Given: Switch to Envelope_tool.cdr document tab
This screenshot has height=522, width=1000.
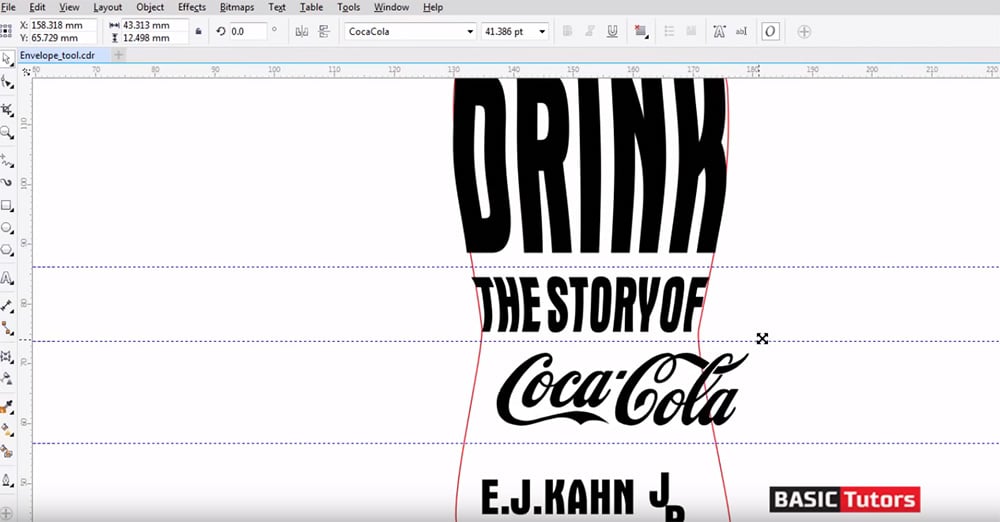Looking at the screenshot, I should [x=57, y=56].
